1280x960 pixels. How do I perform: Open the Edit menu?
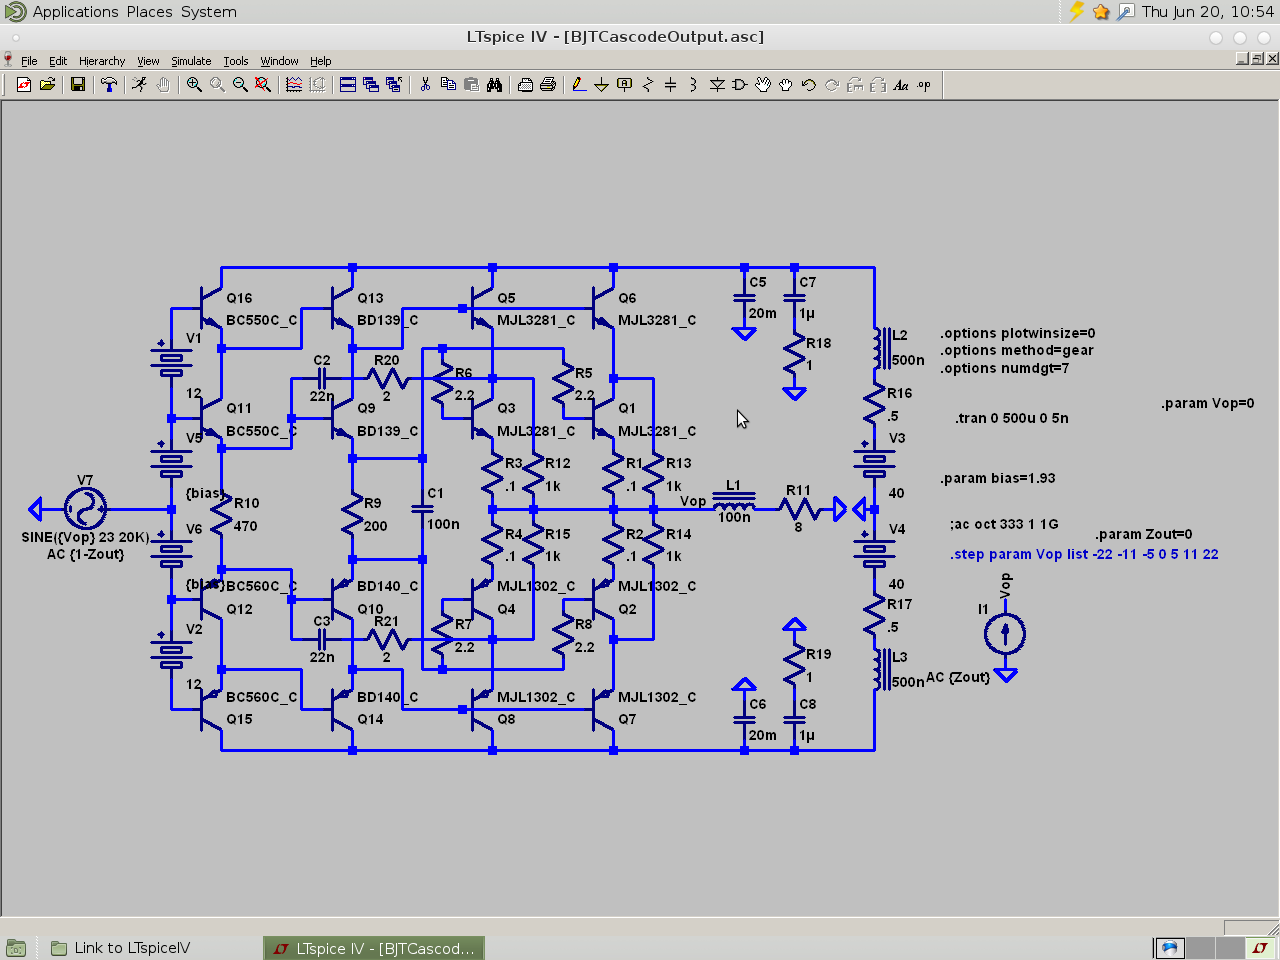[58, 61]
